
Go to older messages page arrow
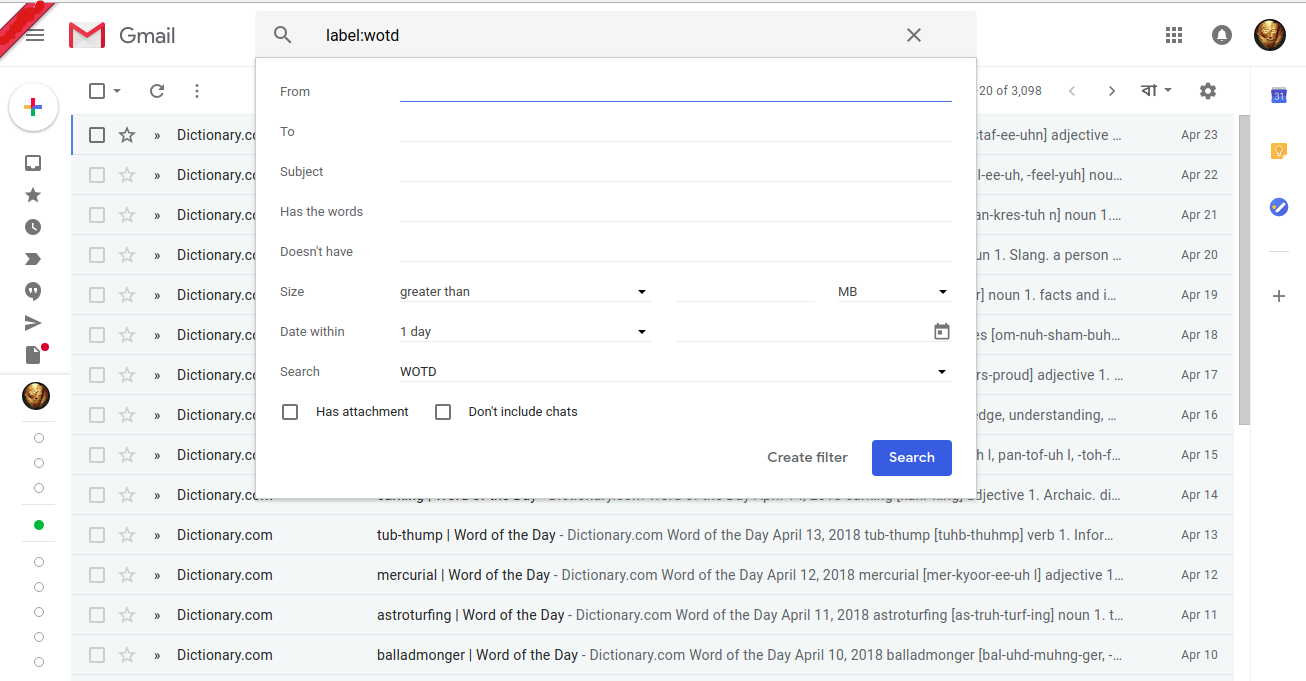[x=1112, y=91]
